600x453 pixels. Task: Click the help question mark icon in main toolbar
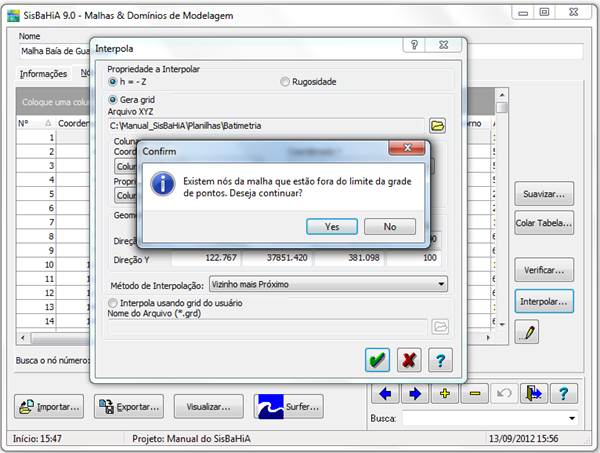click(x=564, y=393)
